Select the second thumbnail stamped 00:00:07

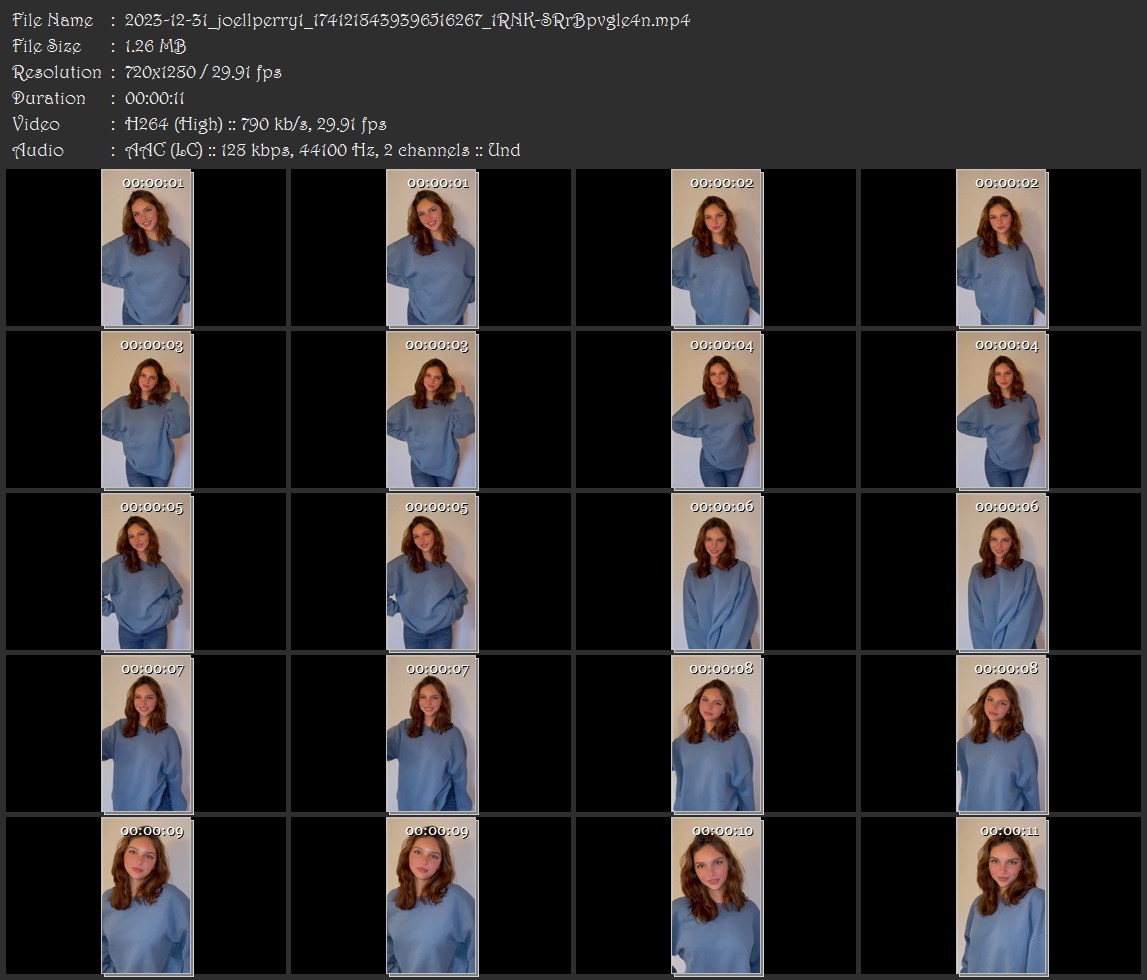432,734
